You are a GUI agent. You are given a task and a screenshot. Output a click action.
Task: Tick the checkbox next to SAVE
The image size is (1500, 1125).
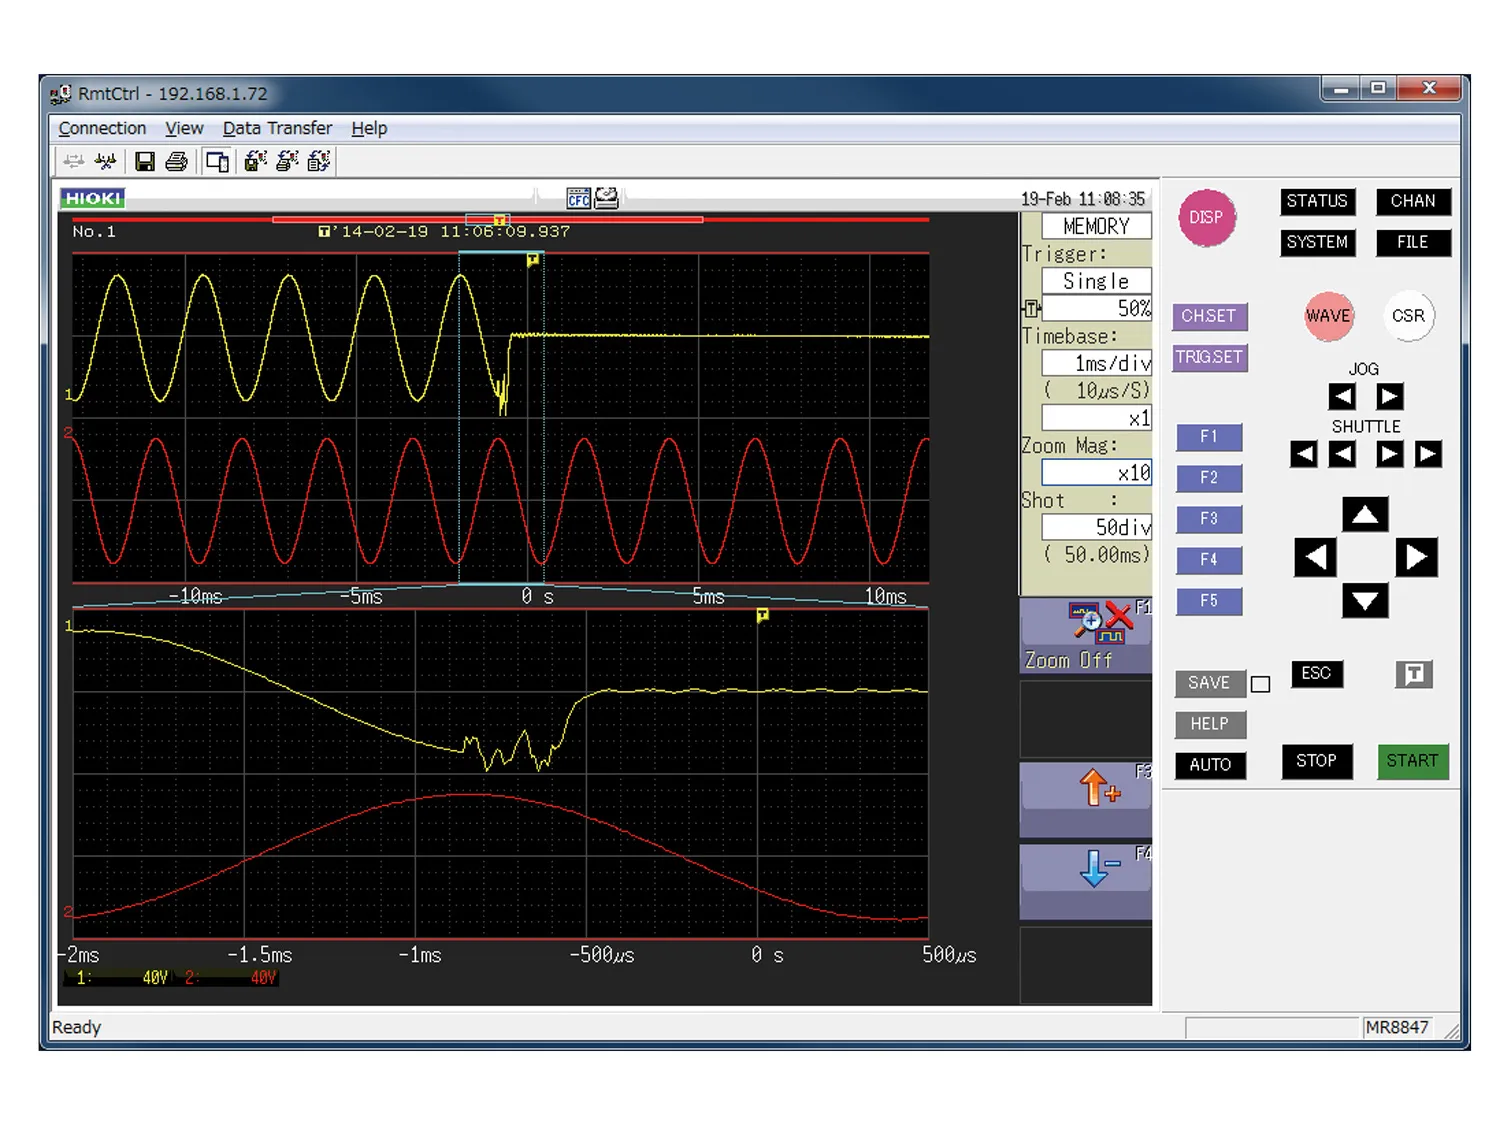1260,684
